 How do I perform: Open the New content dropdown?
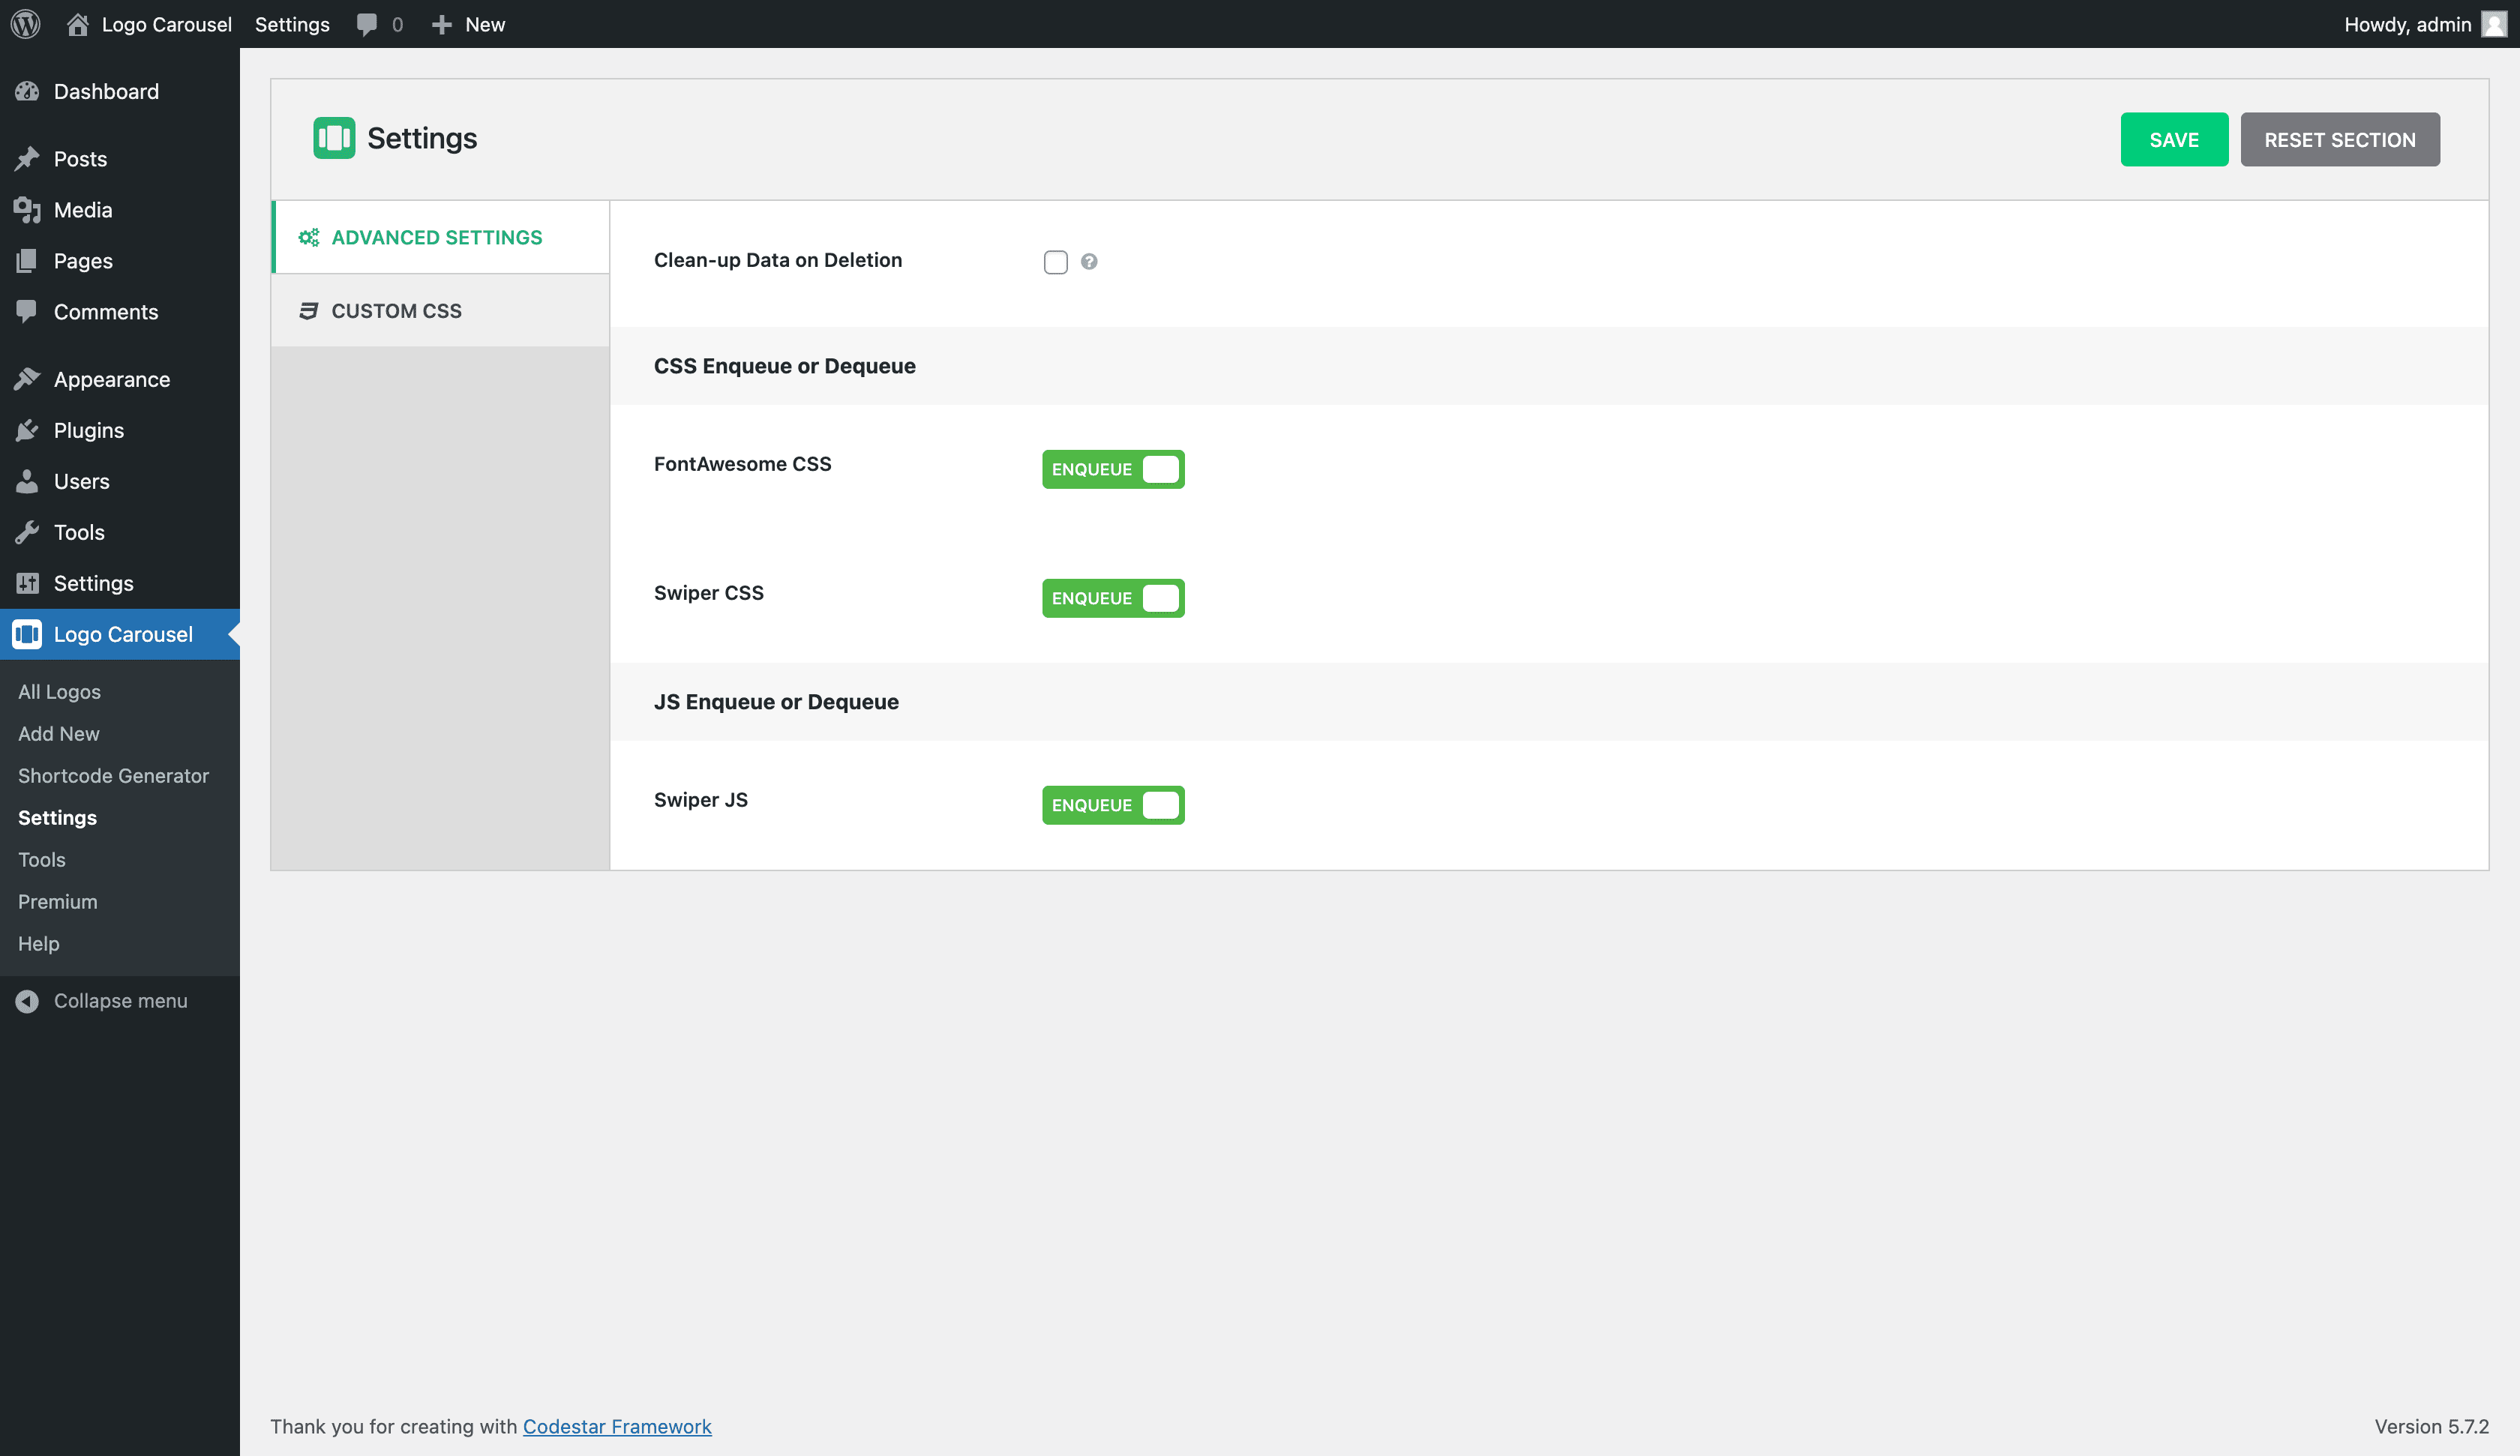[x=468, y=24]
